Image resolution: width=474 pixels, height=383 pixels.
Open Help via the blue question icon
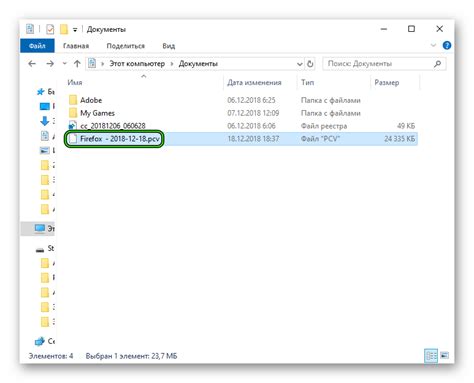click(x=447, y=45)
